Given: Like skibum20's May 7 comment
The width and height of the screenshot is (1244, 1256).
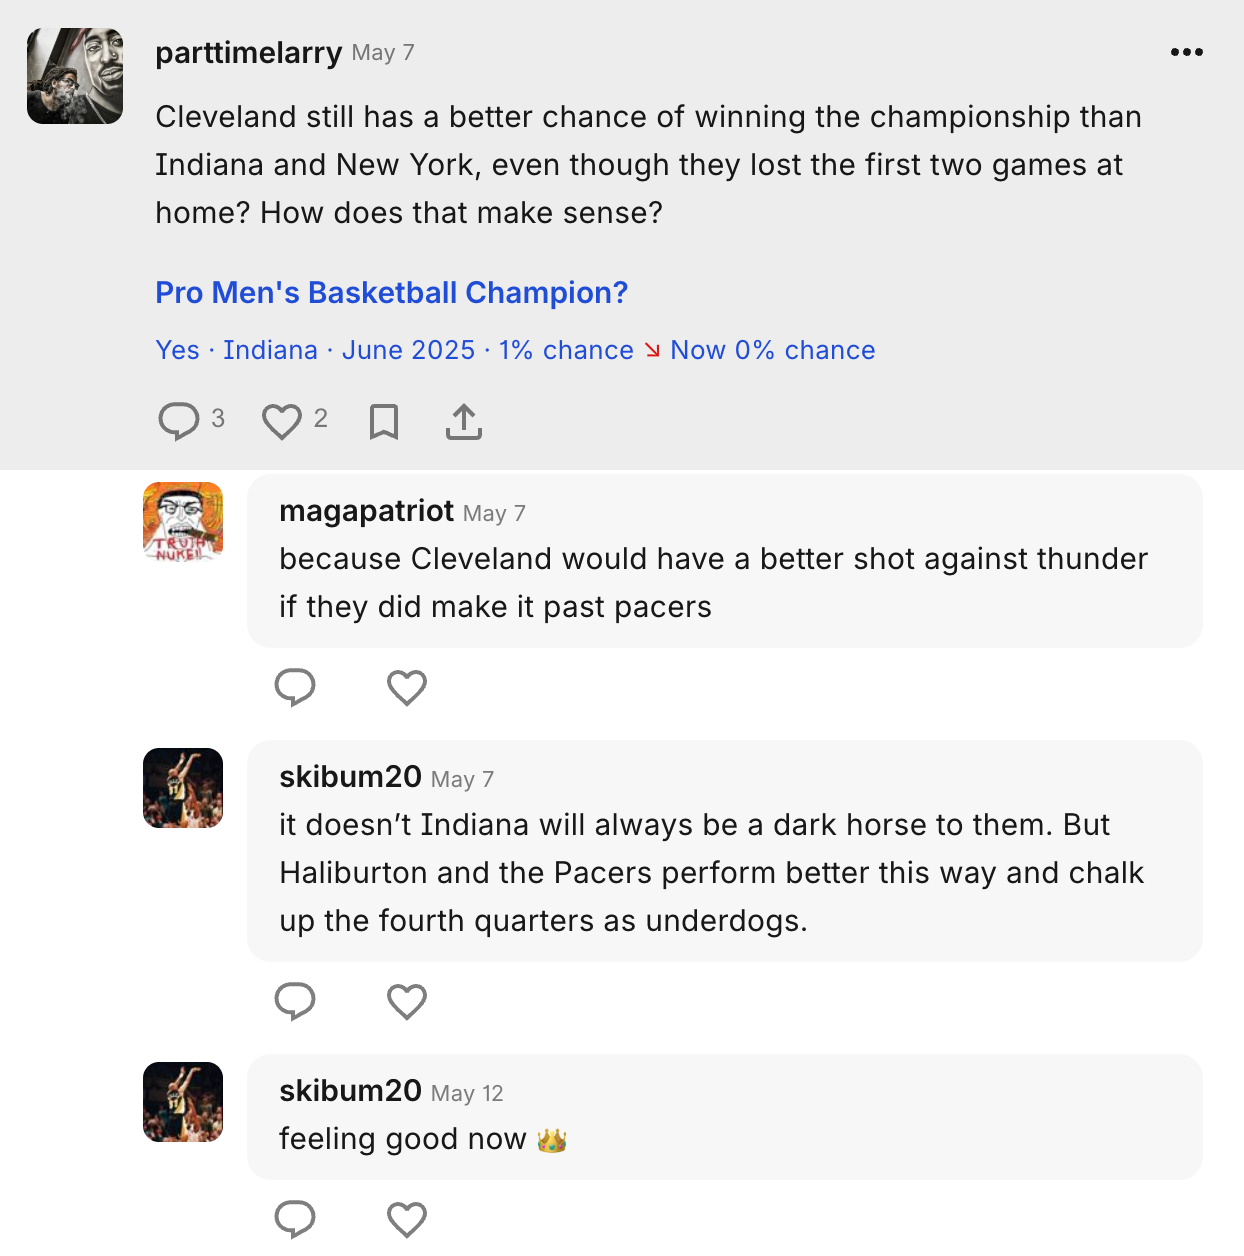Looking at the screenshot, I should click(x=407, y=1001).
